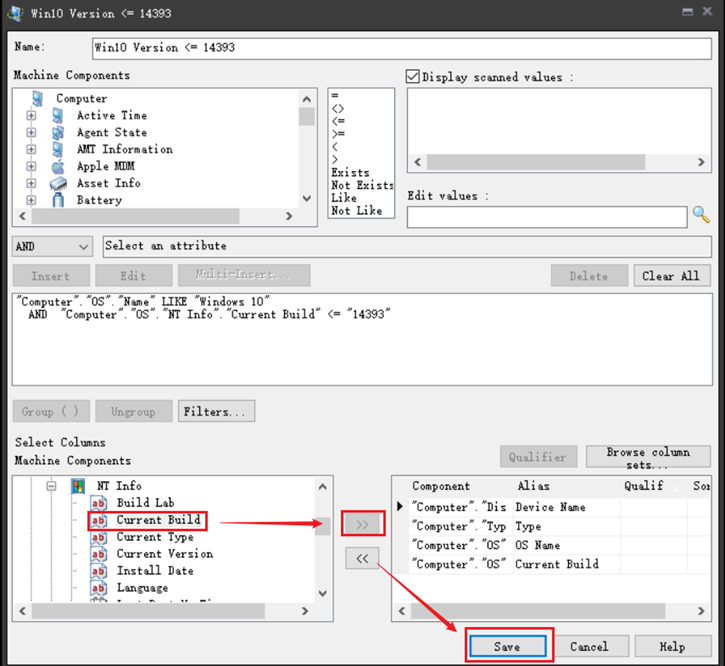Expand the Active Time tree node

pos(31,115)
